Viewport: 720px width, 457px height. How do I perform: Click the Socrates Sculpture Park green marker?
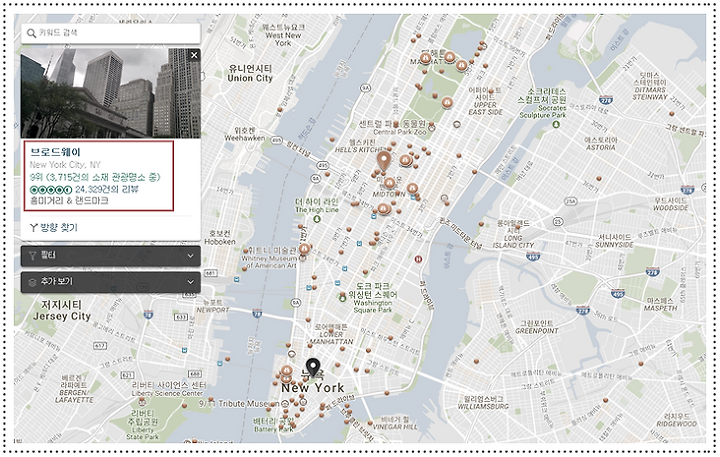(557, 124)
